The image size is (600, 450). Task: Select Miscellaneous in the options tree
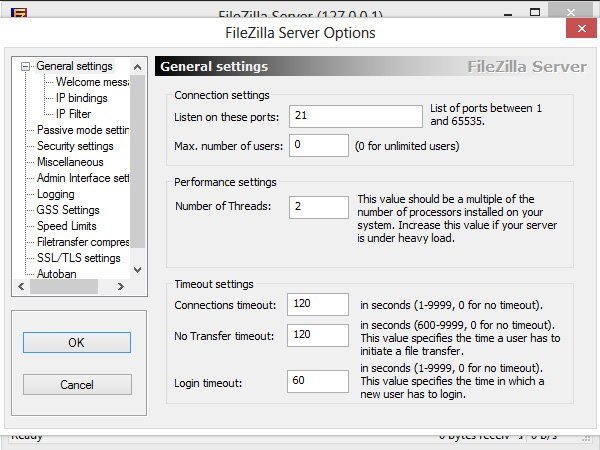[x=70, y=162]
